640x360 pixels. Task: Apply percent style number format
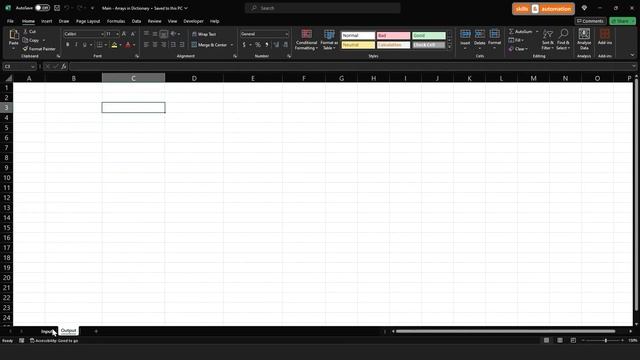point(258,45)
